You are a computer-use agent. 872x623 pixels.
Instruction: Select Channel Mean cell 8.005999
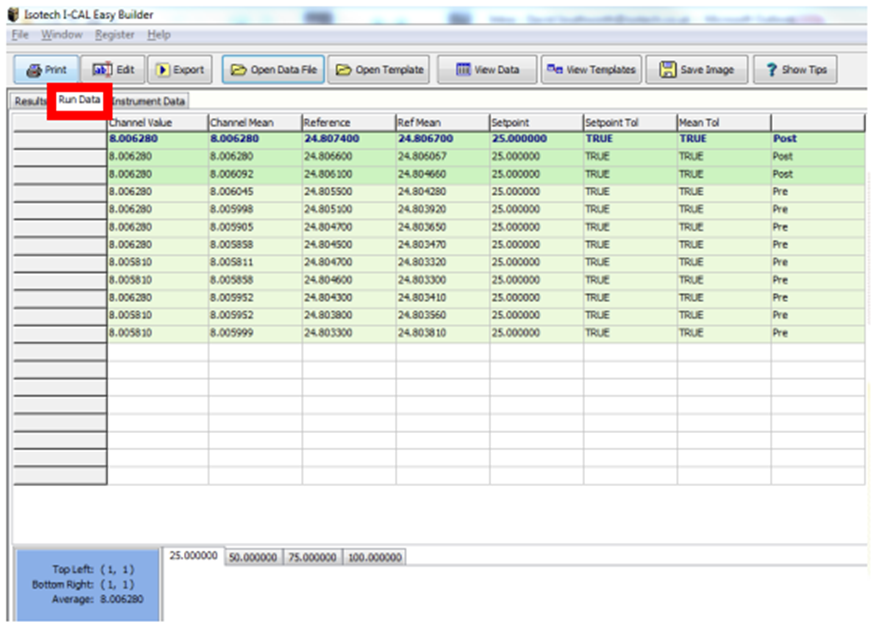click(255, 333)
